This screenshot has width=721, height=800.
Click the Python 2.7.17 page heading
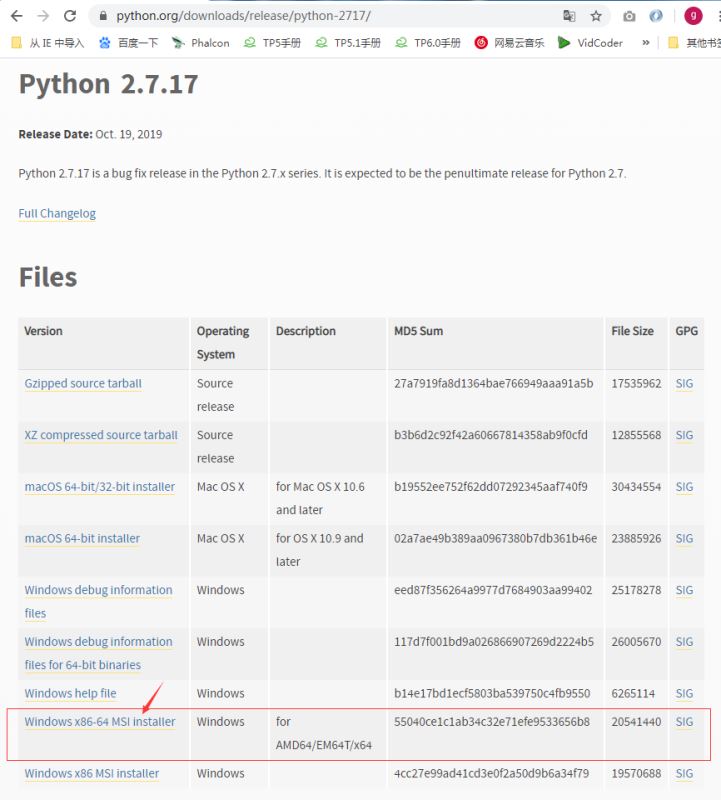tap(108, 84)
